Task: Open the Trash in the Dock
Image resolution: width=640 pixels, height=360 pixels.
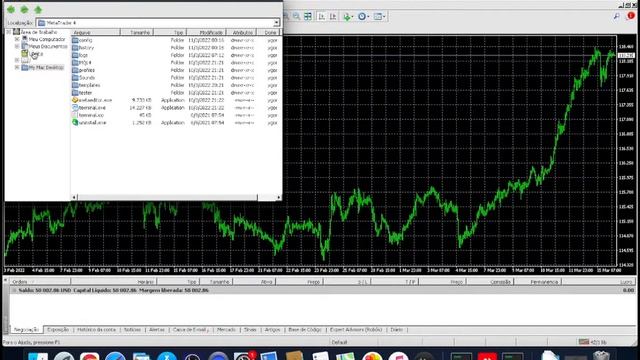Action: (x=601, y=356)
